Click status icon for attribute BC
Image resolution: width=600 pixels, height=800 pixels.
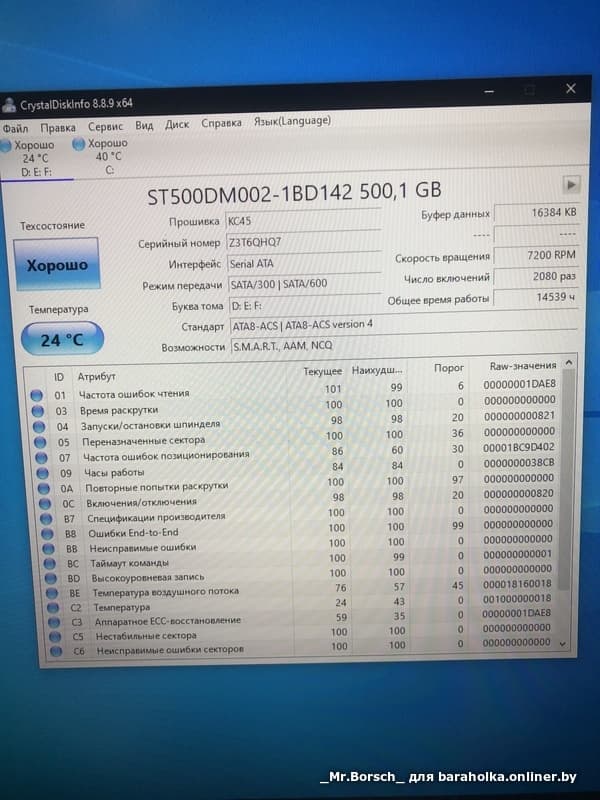(49, 564)
